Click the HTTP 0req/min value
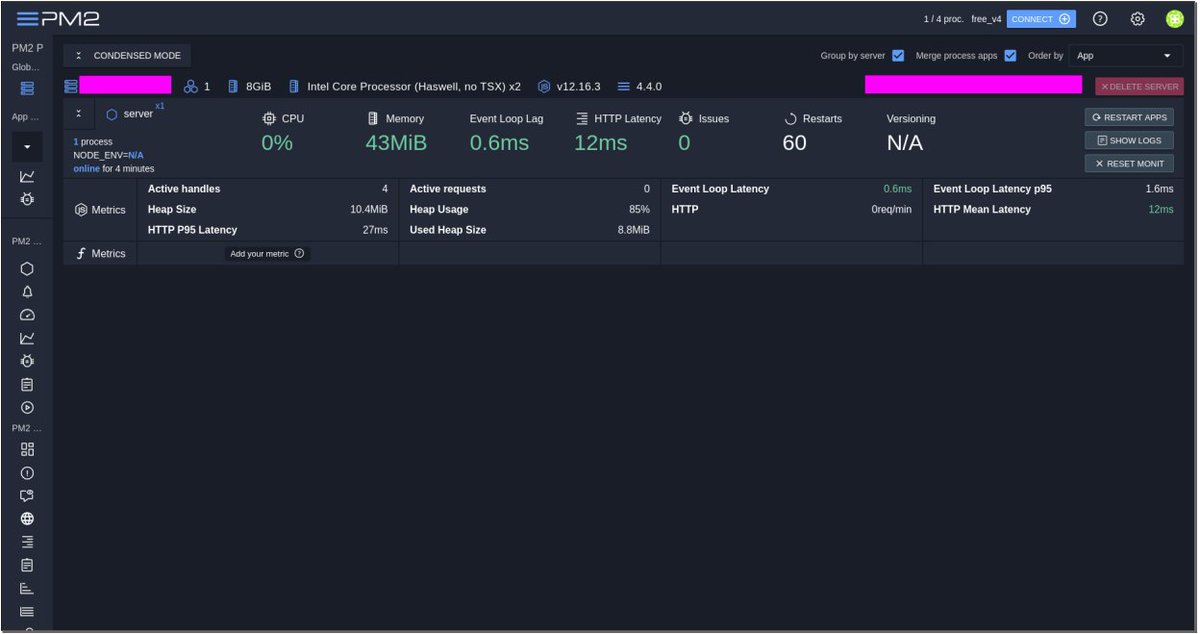 (892, 210)
